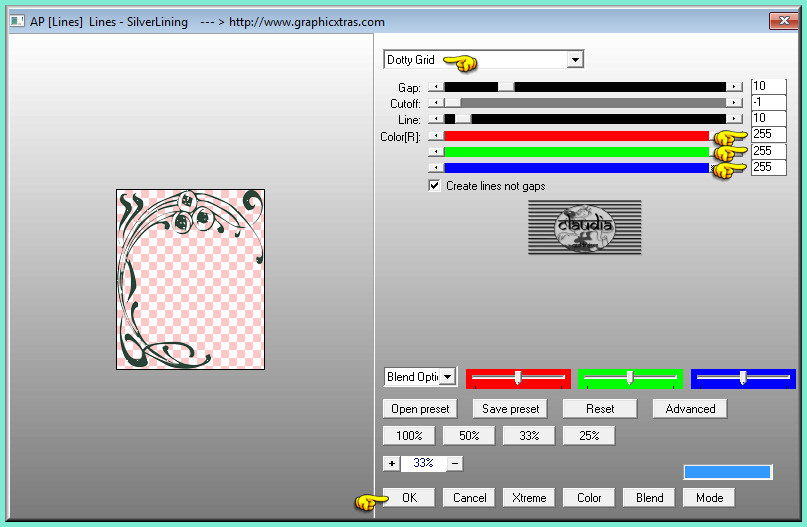Click the green value field
This screenshot has height=527, width=807.
pyautogui.click(x=768, y=151)
